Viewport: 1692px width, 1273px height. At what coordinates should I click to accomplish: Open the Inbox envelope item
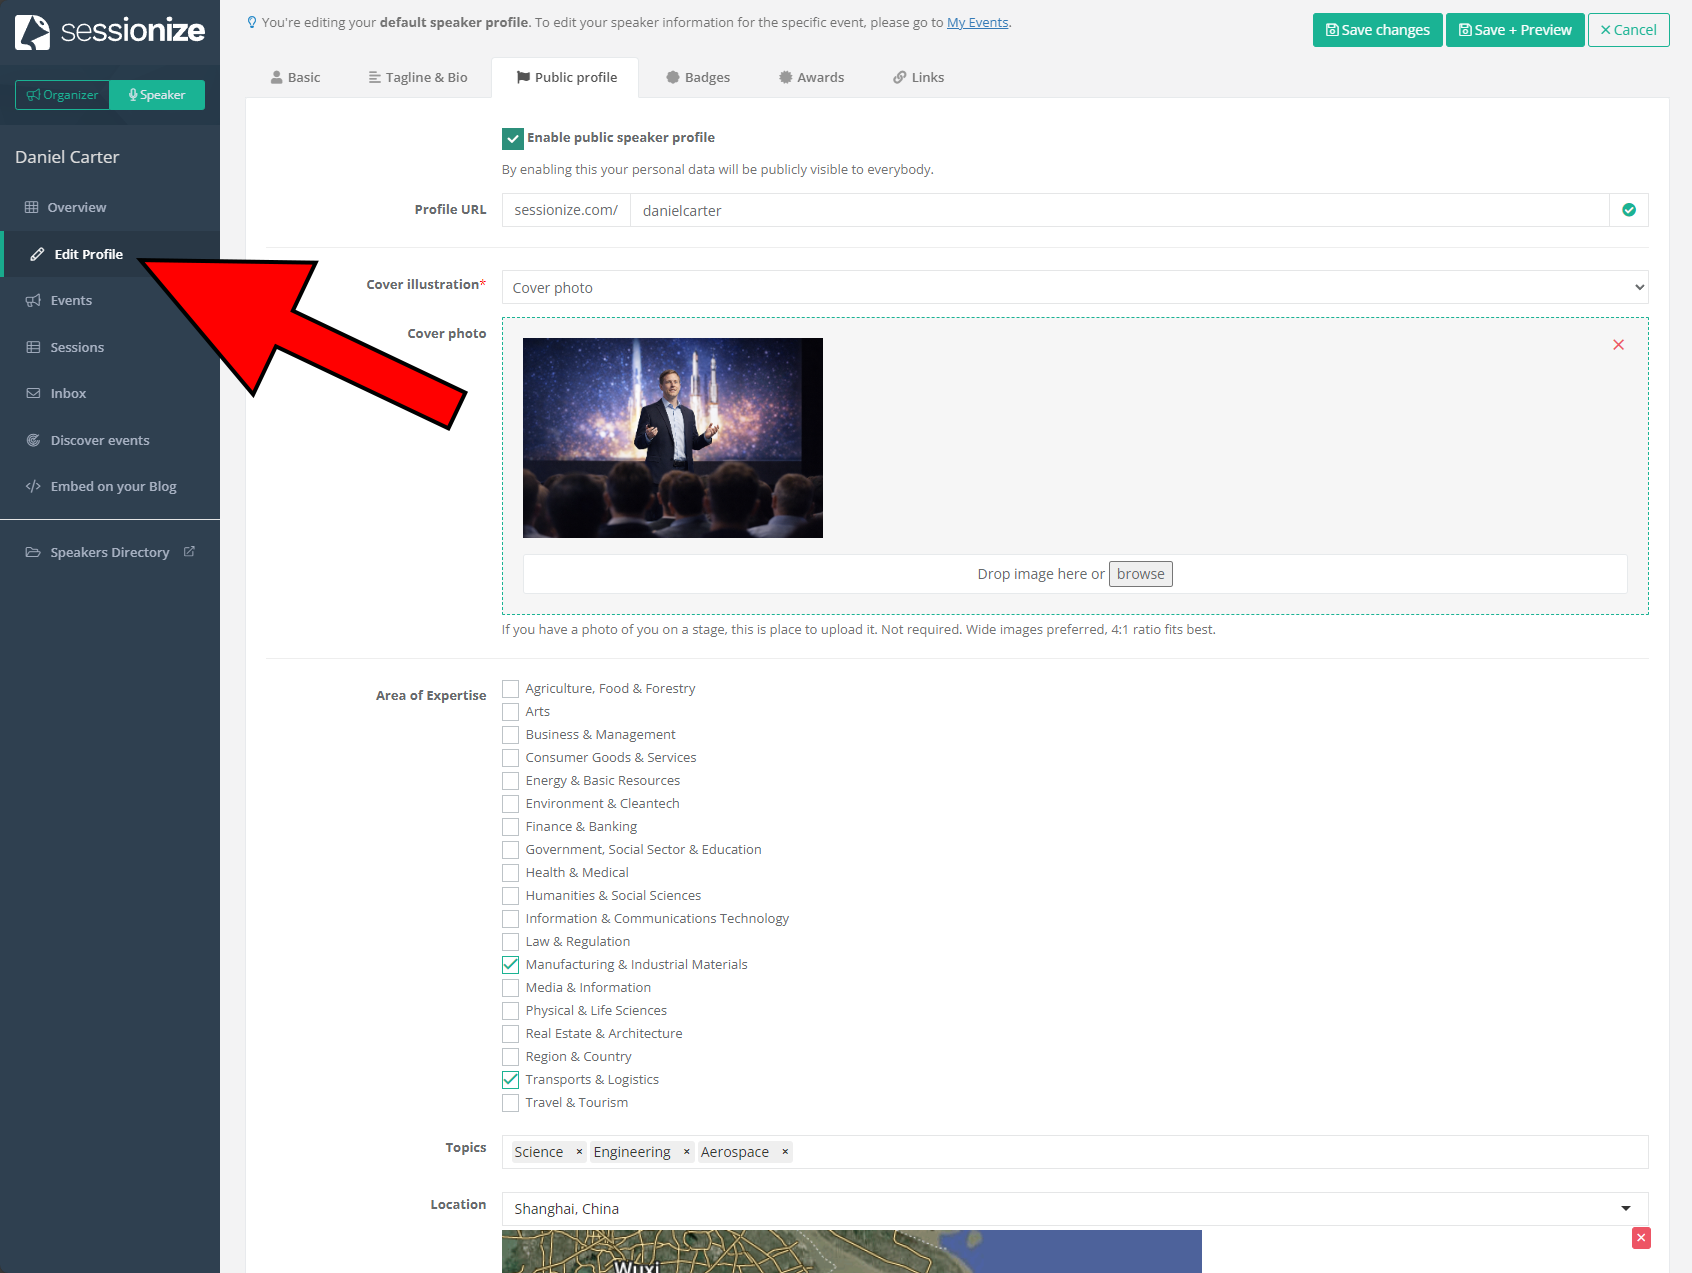pos(68,393)
